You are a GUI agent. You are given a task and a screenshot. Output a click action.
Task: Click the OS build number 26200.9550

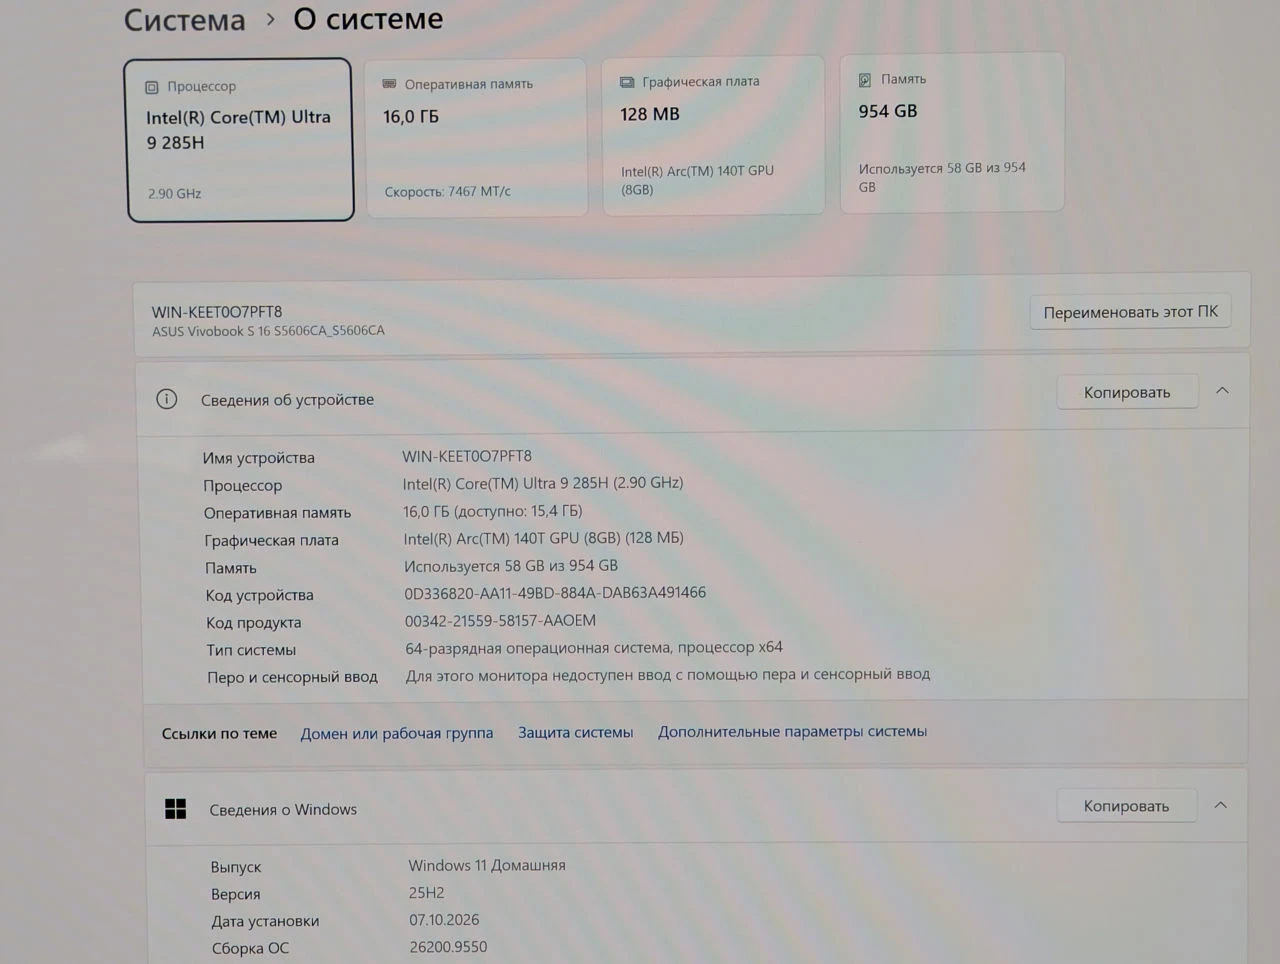pyautogui.click(x=449, y=947)
